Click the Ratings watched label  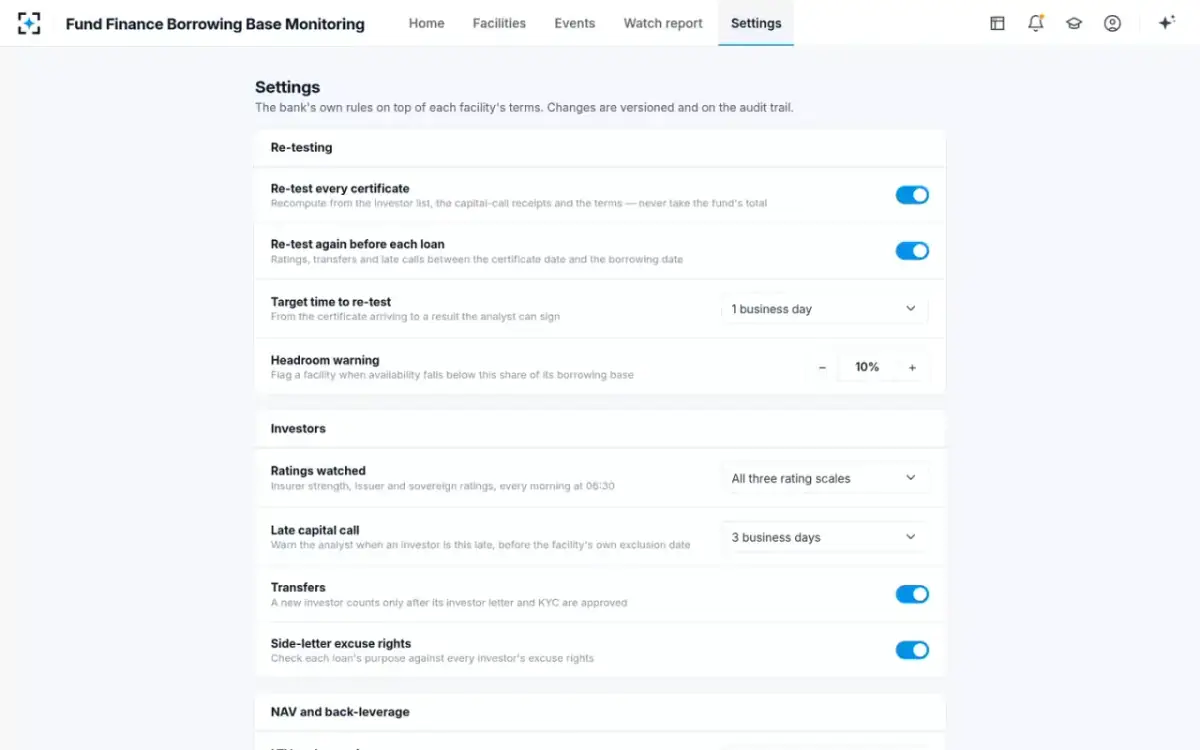pos(318,471)
